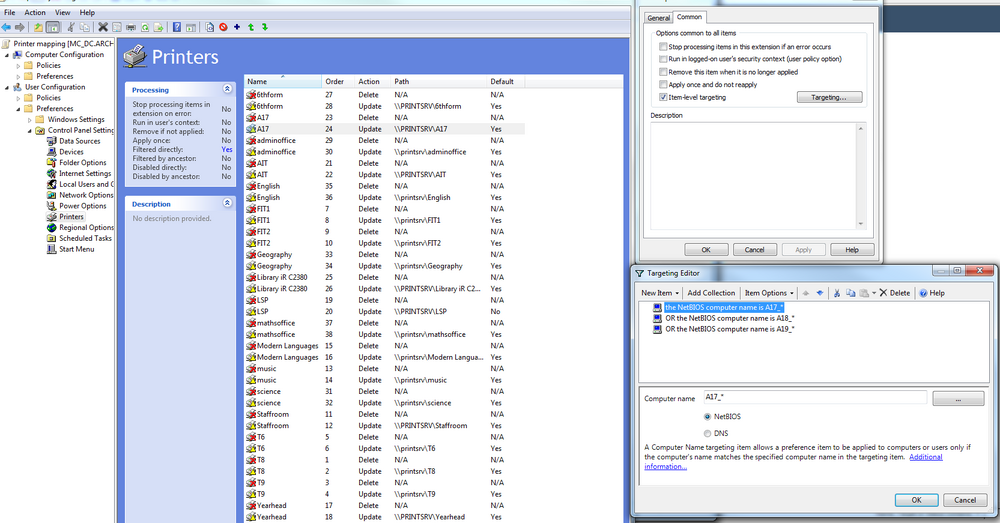
Task: Click the large printer icon beside the Printers heading
Action: (x=135, y=56)
